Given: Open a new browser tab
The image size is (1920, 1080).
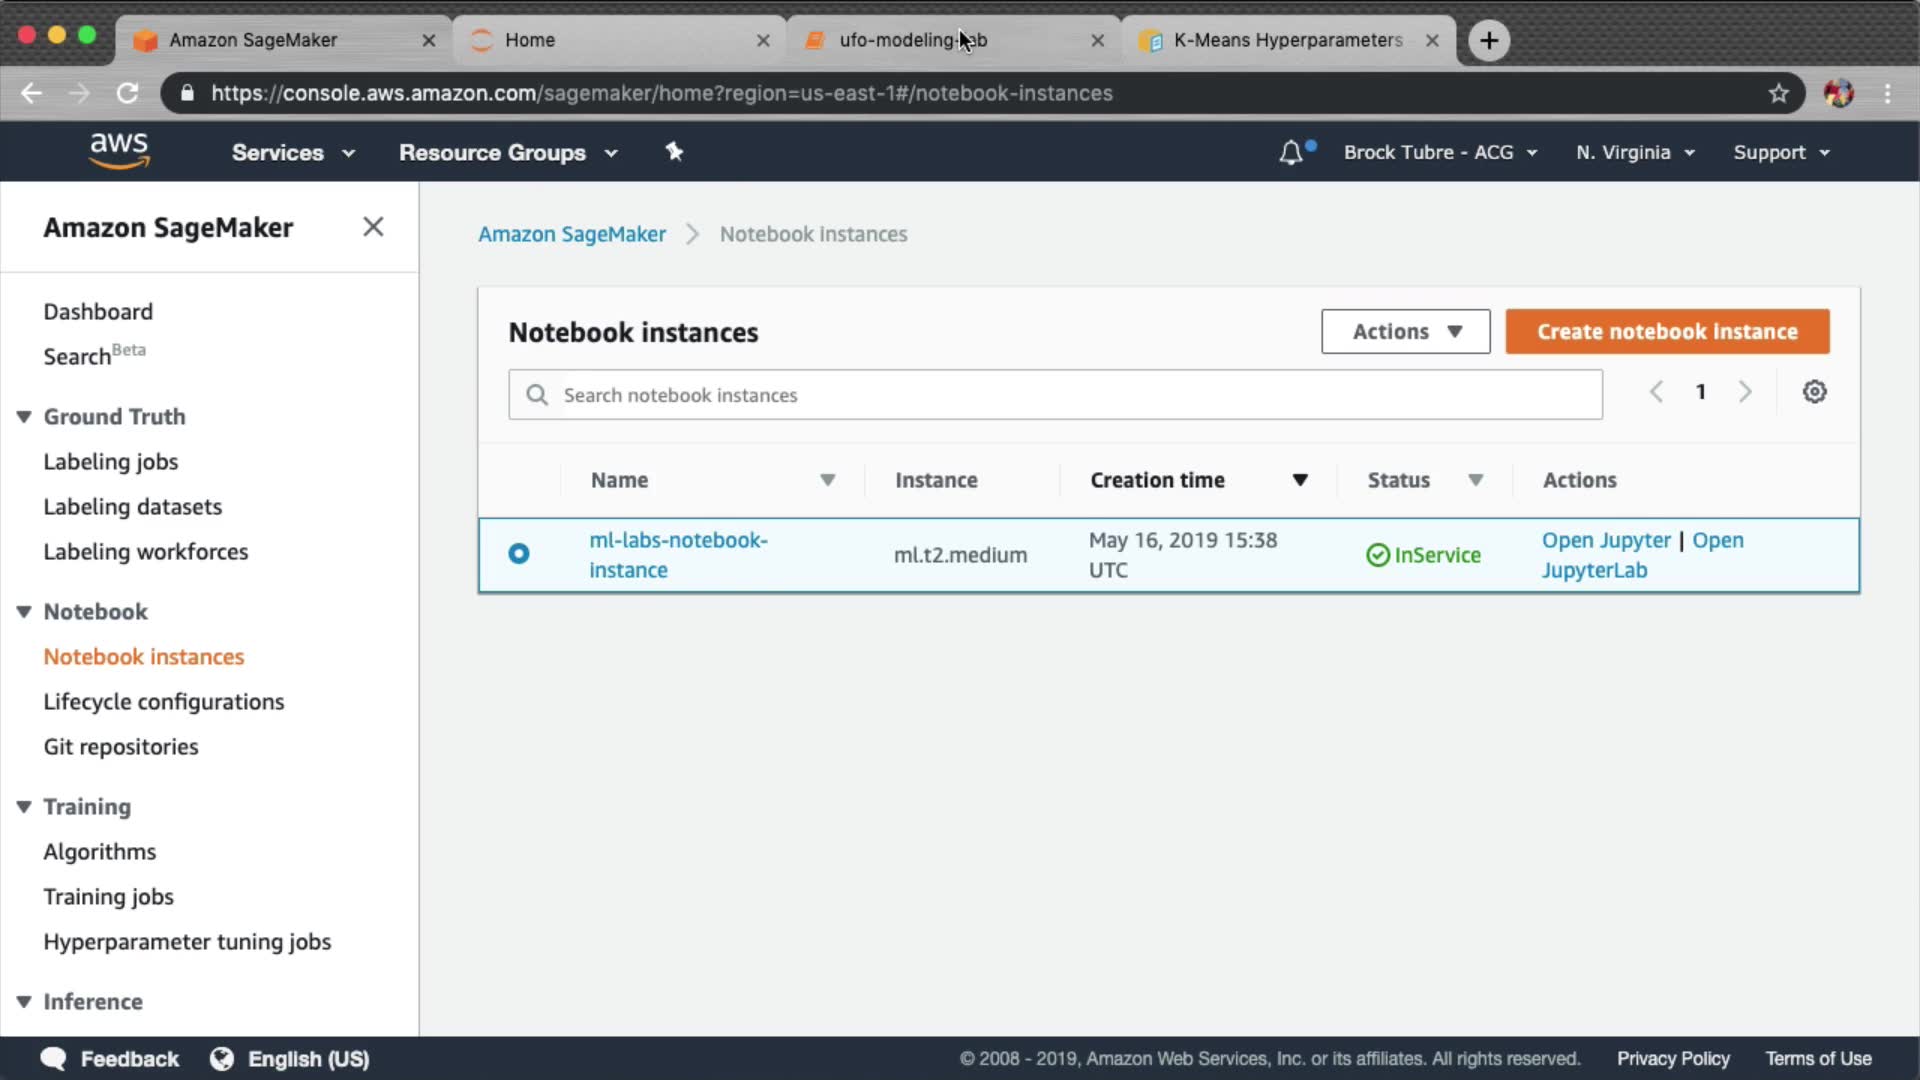Looking at the screenshot, I should tap(1489, 40).
